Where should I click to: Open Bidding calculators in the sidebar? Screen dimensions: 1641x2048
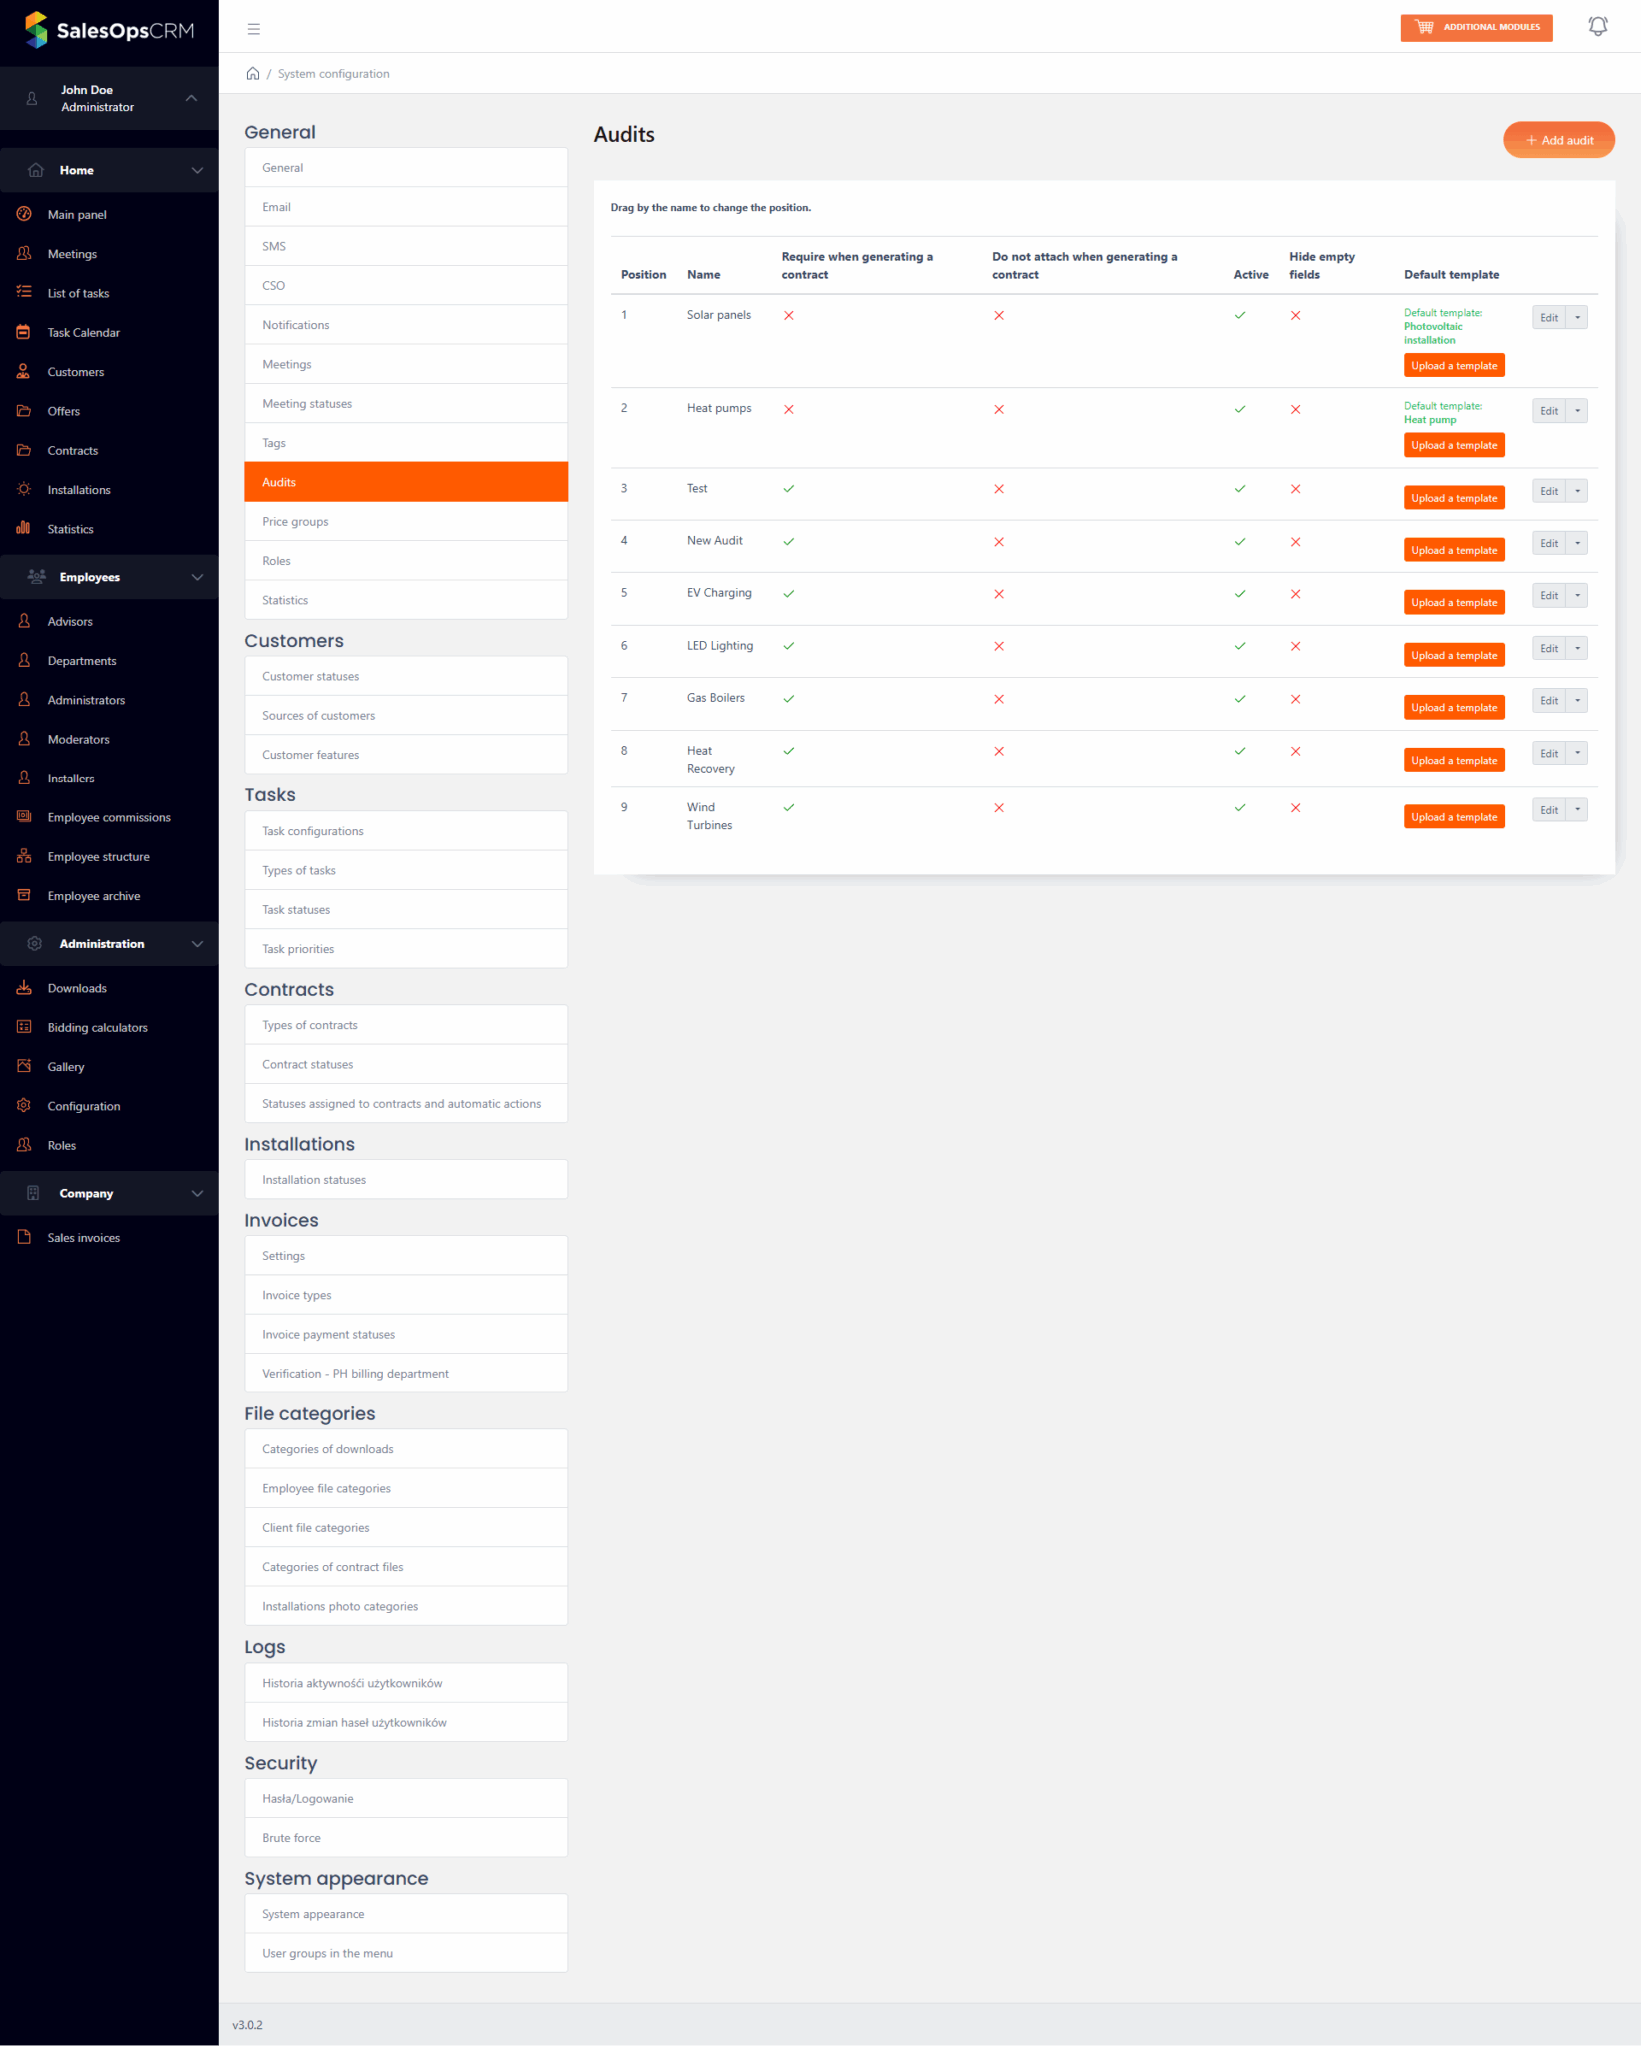tap(97, 1028)
